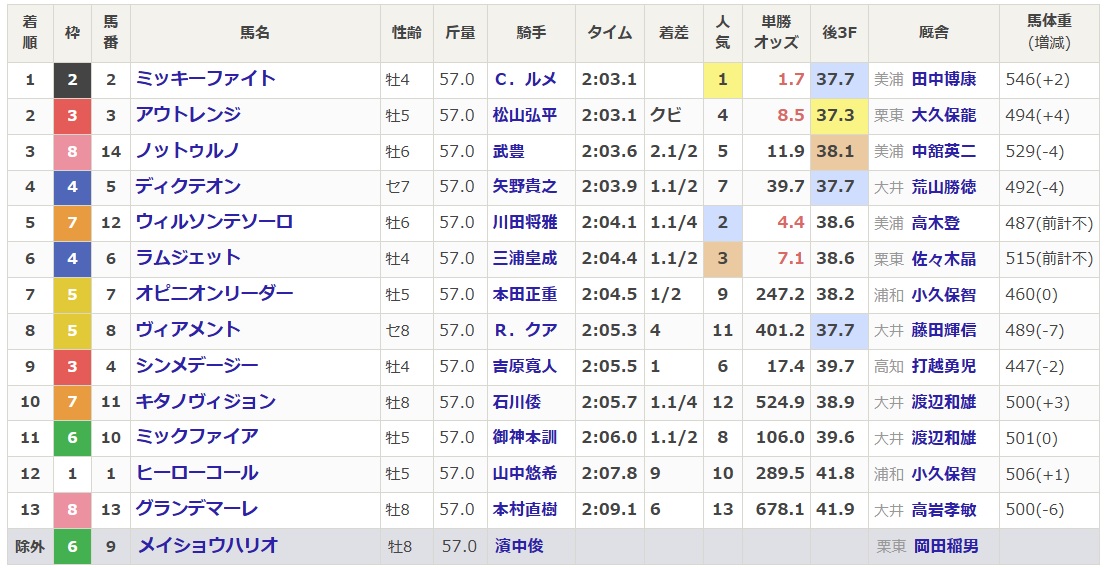Click the 馬名 column header
This screenshot has width=1108, height=570.
255,32
